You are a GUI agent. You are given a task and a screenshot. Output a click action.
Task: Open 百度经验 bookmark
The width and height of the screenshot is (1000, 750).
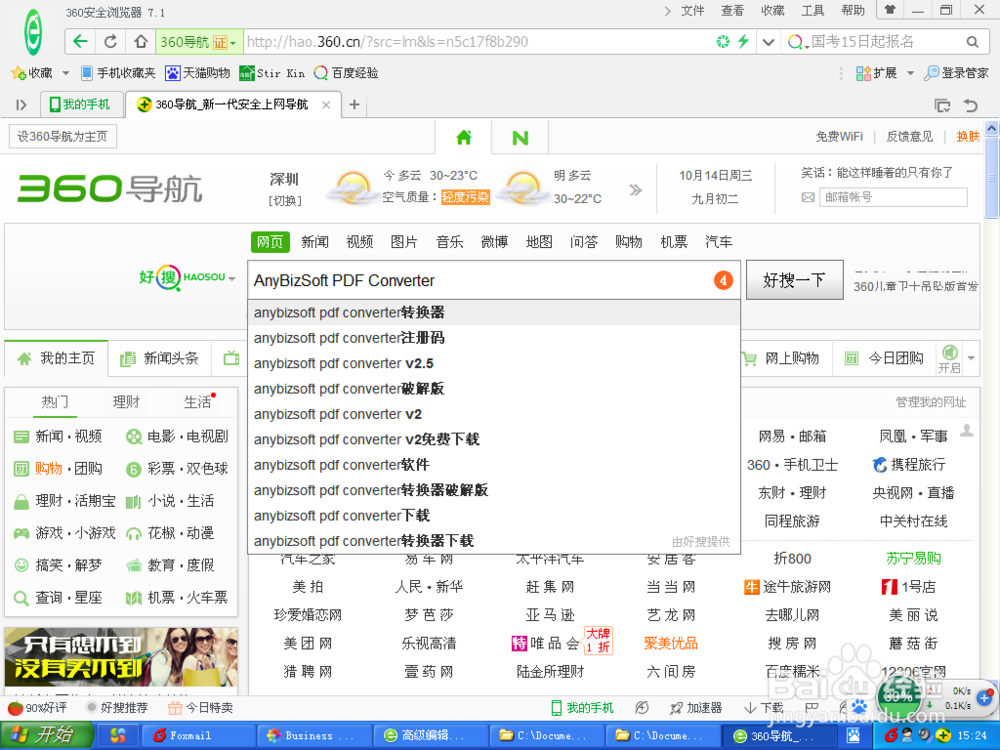pyautogui.click(x=346, y=73)
